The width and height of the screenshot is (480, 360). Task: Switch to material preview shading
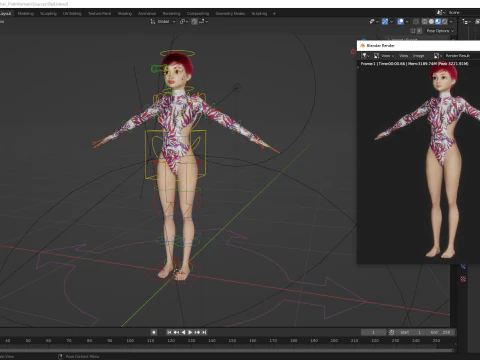click(x=438, y=21)
